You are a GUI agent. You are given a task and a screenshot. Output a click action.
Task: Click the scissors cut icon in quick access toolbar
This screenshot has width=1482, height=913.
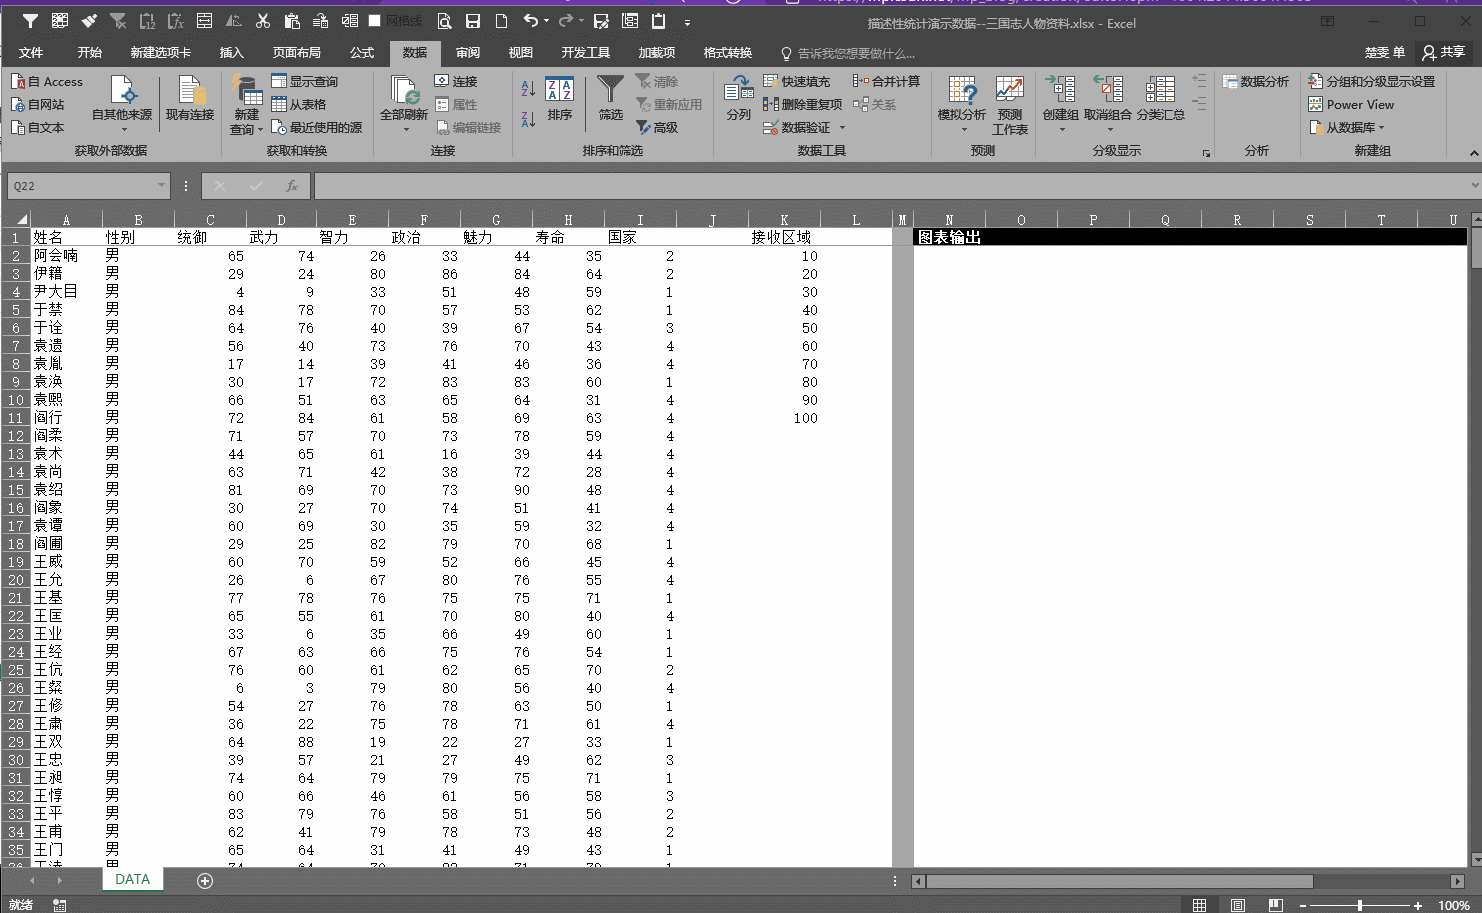[263, 21]
